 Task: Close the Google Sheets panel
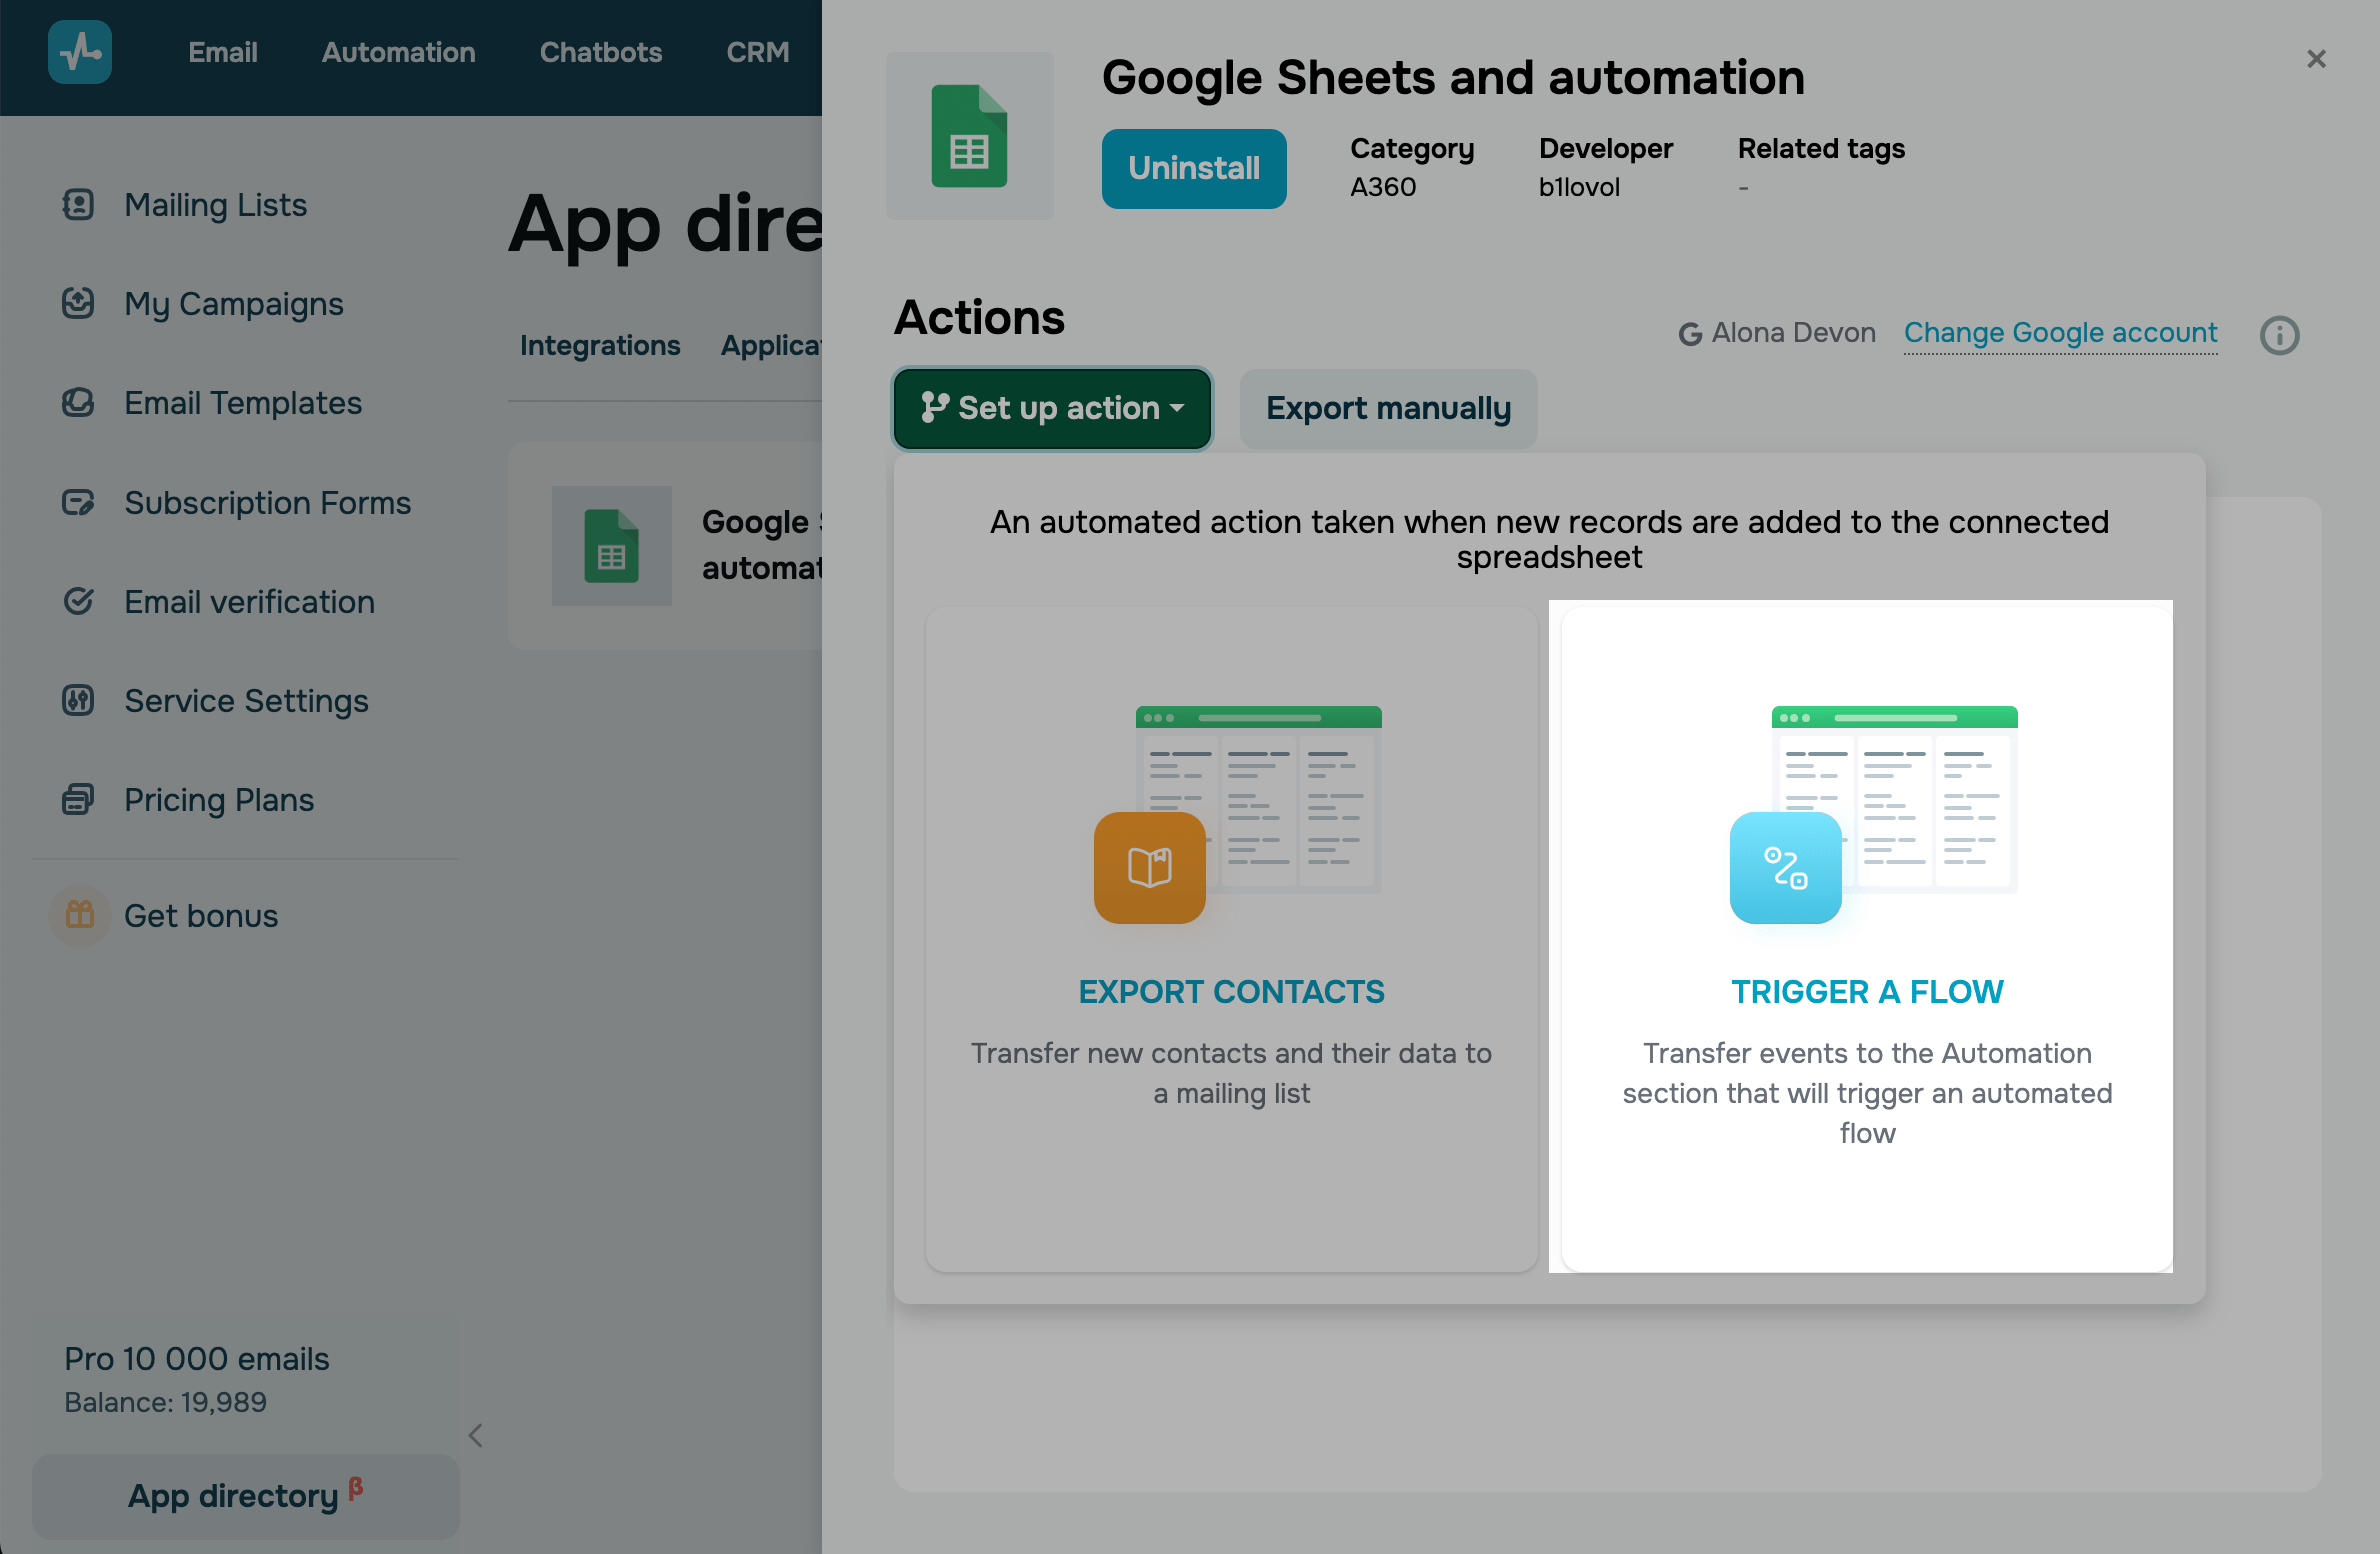point(2316,59)
